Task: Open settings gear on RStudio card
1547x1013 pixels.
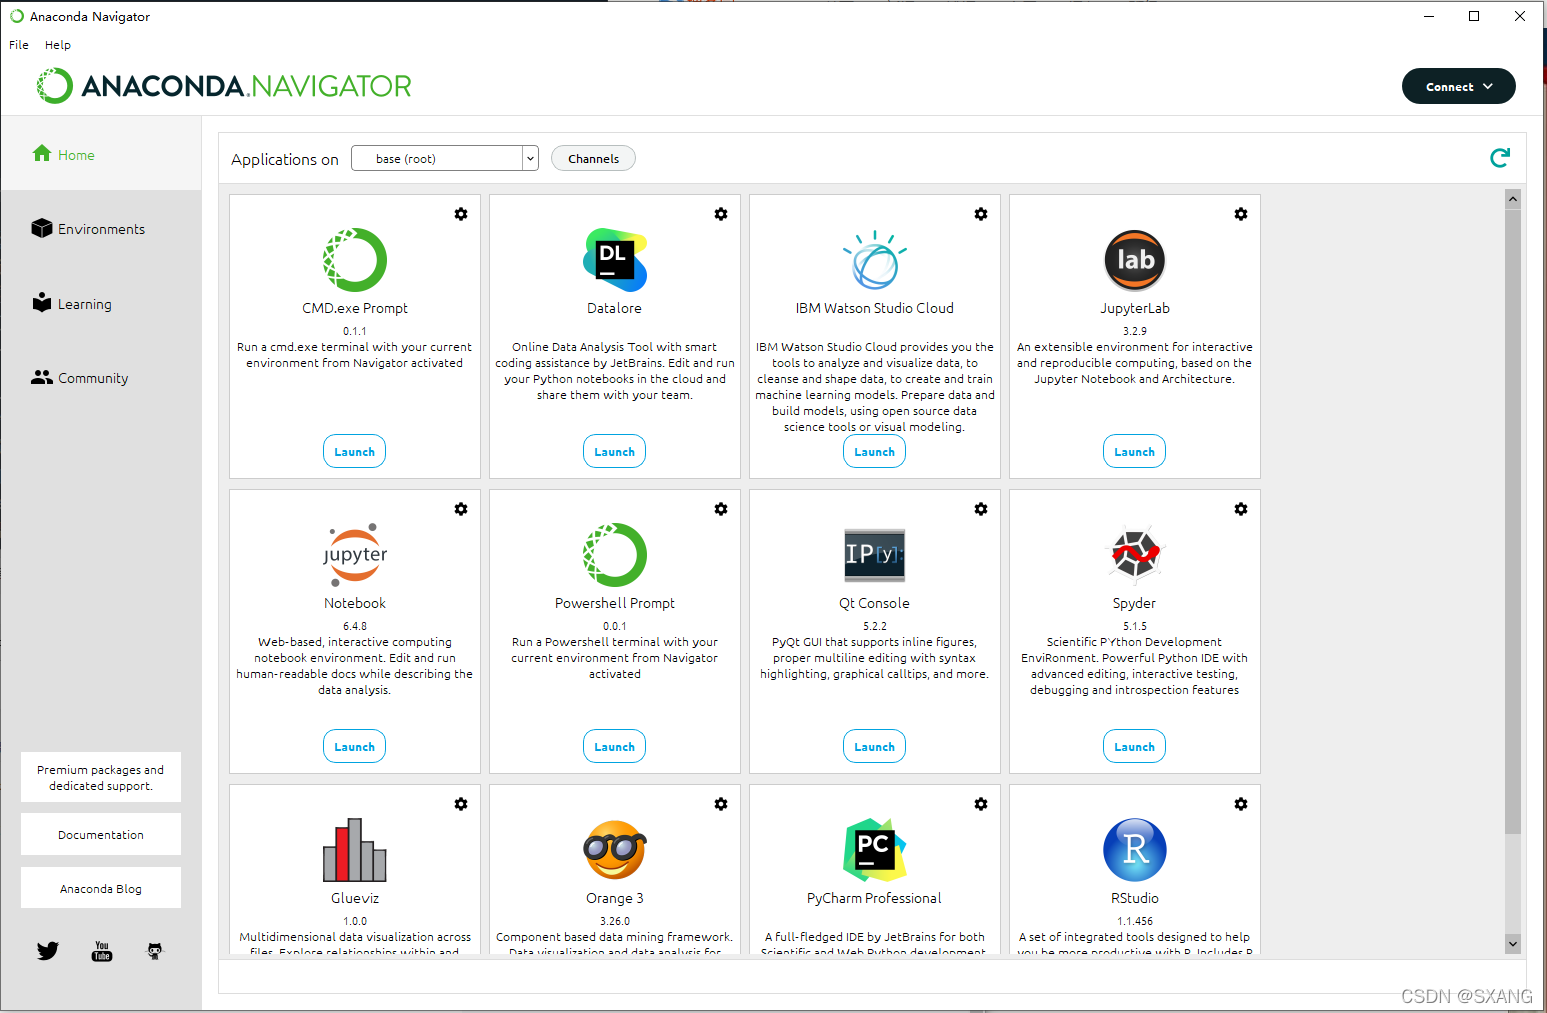Action: (x=1241, y=804)
